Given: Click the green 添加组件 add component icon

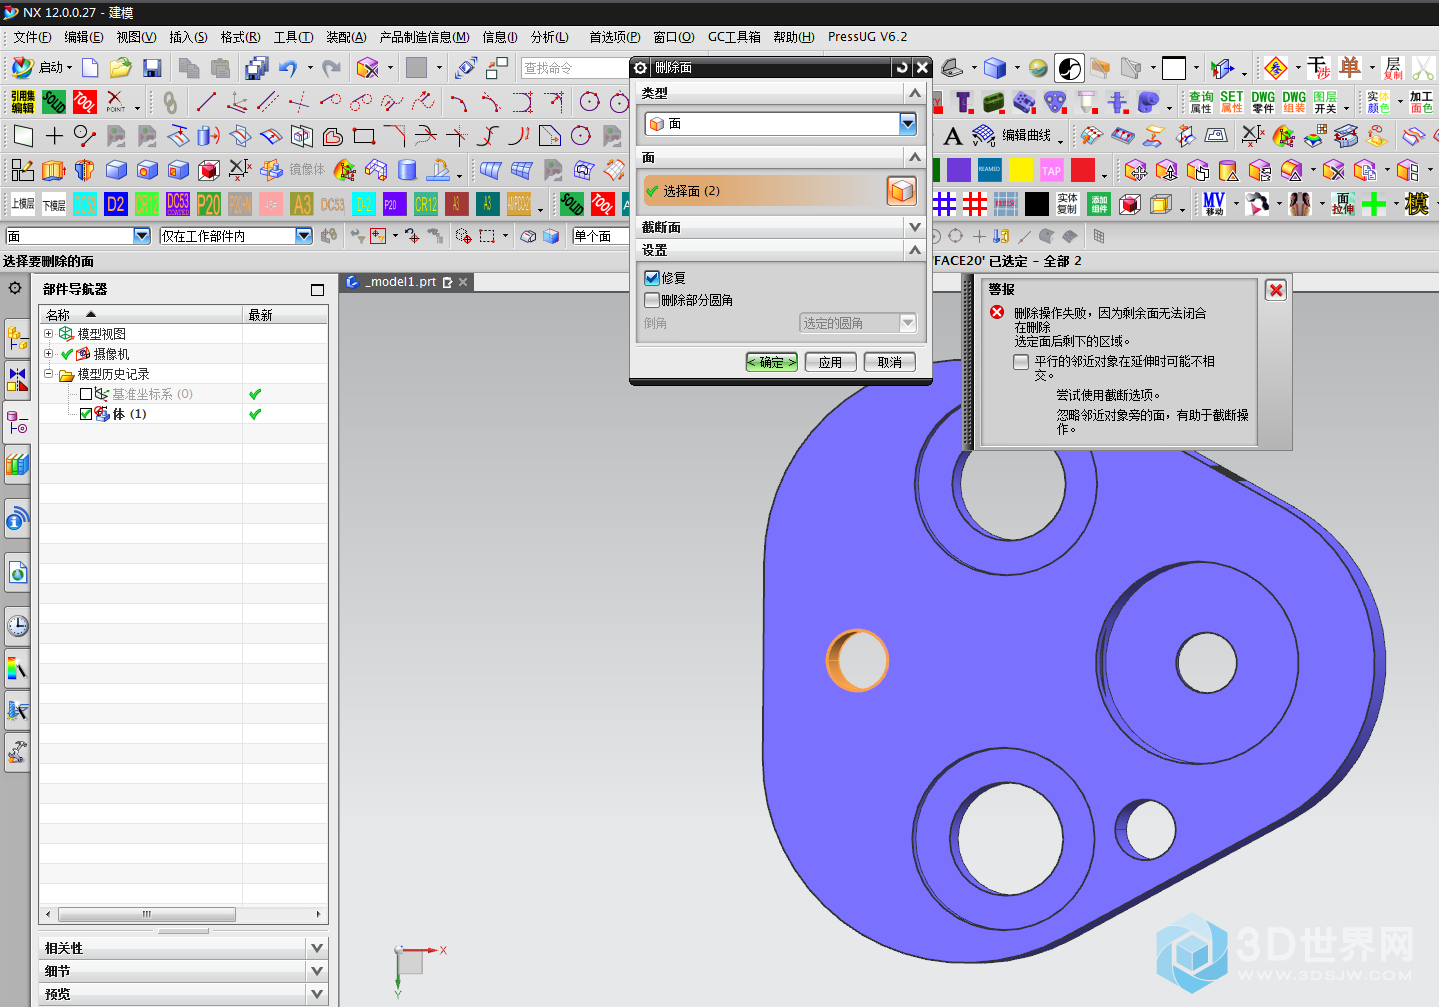Looking at the screenshot, I should tap(1099, 204).
